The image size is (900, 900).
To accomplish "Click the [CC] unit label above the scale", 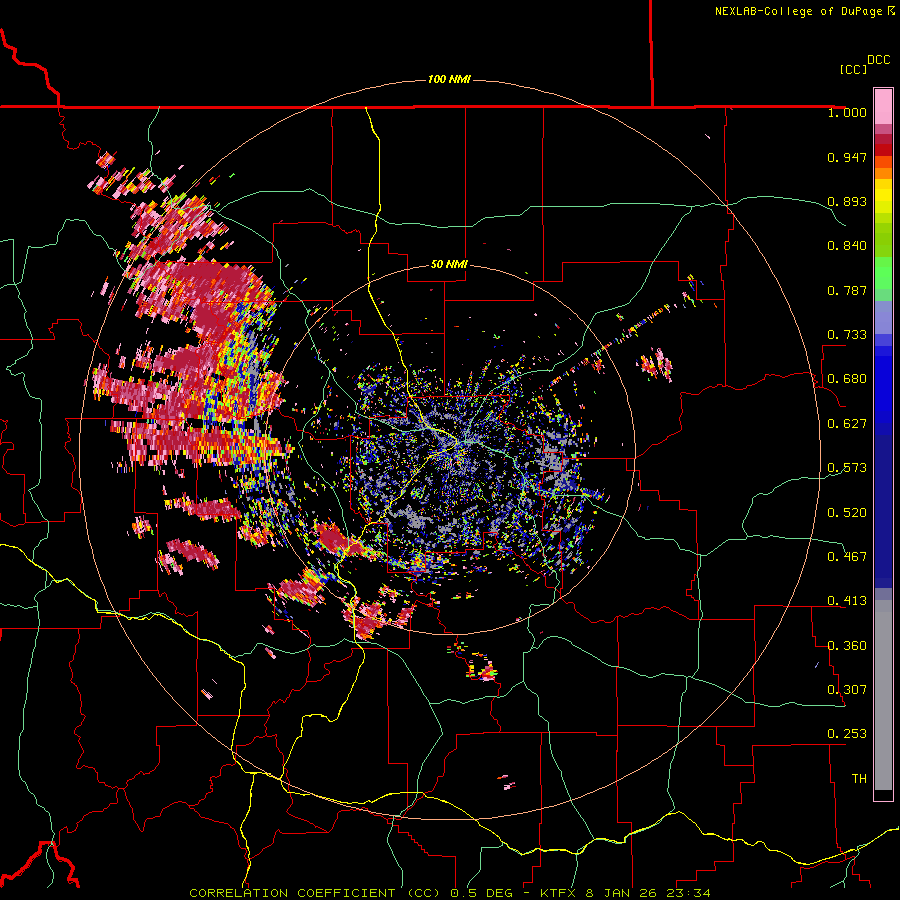I will [853, 69].
